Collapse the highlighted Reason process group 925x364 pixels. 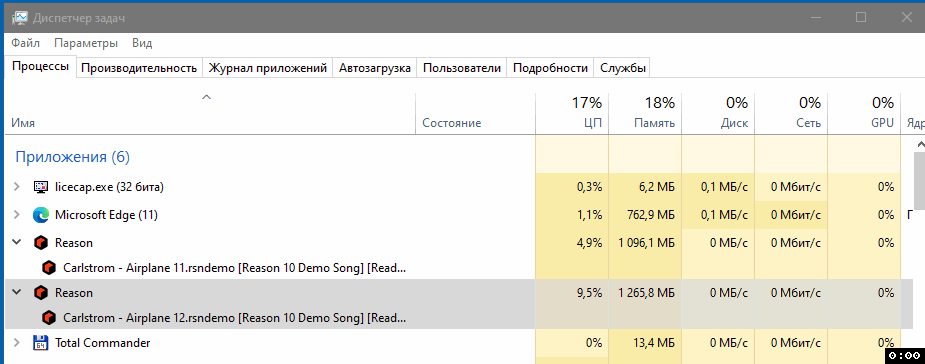pos(17,293)
